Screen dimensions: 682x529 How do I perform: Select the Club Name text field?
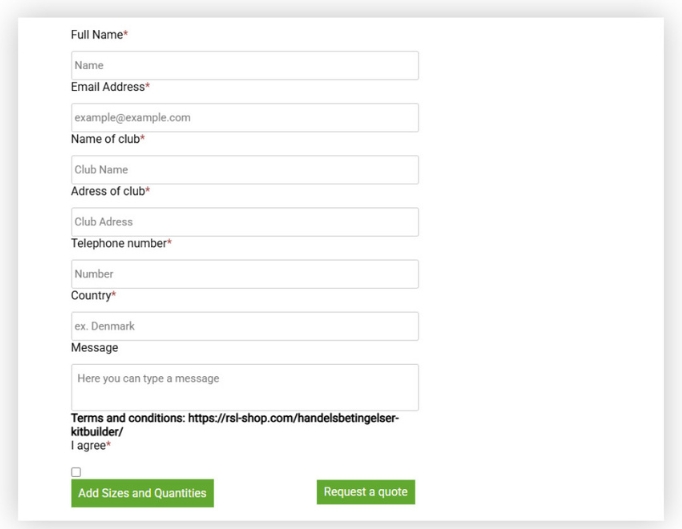pyautogui.click(x=244, y=170)
